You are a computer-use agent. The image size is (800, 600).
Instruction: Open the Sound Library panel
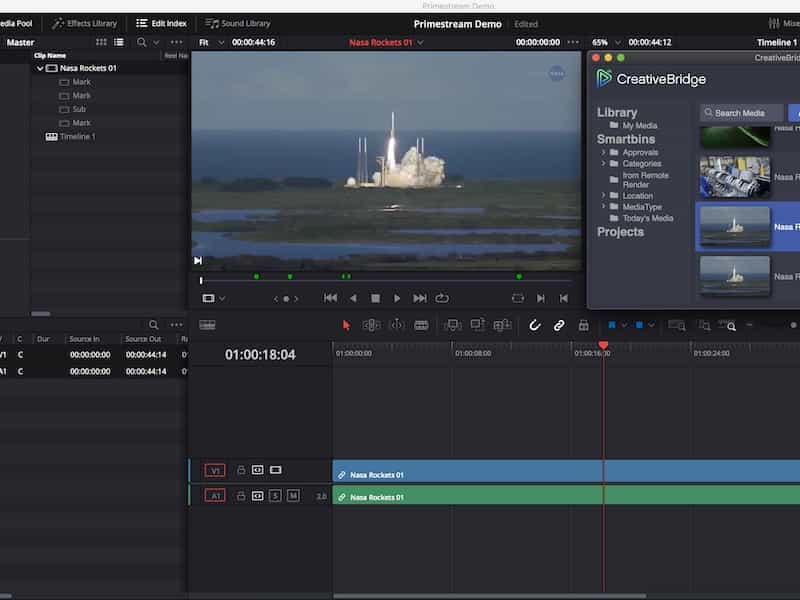click(238, 23)
